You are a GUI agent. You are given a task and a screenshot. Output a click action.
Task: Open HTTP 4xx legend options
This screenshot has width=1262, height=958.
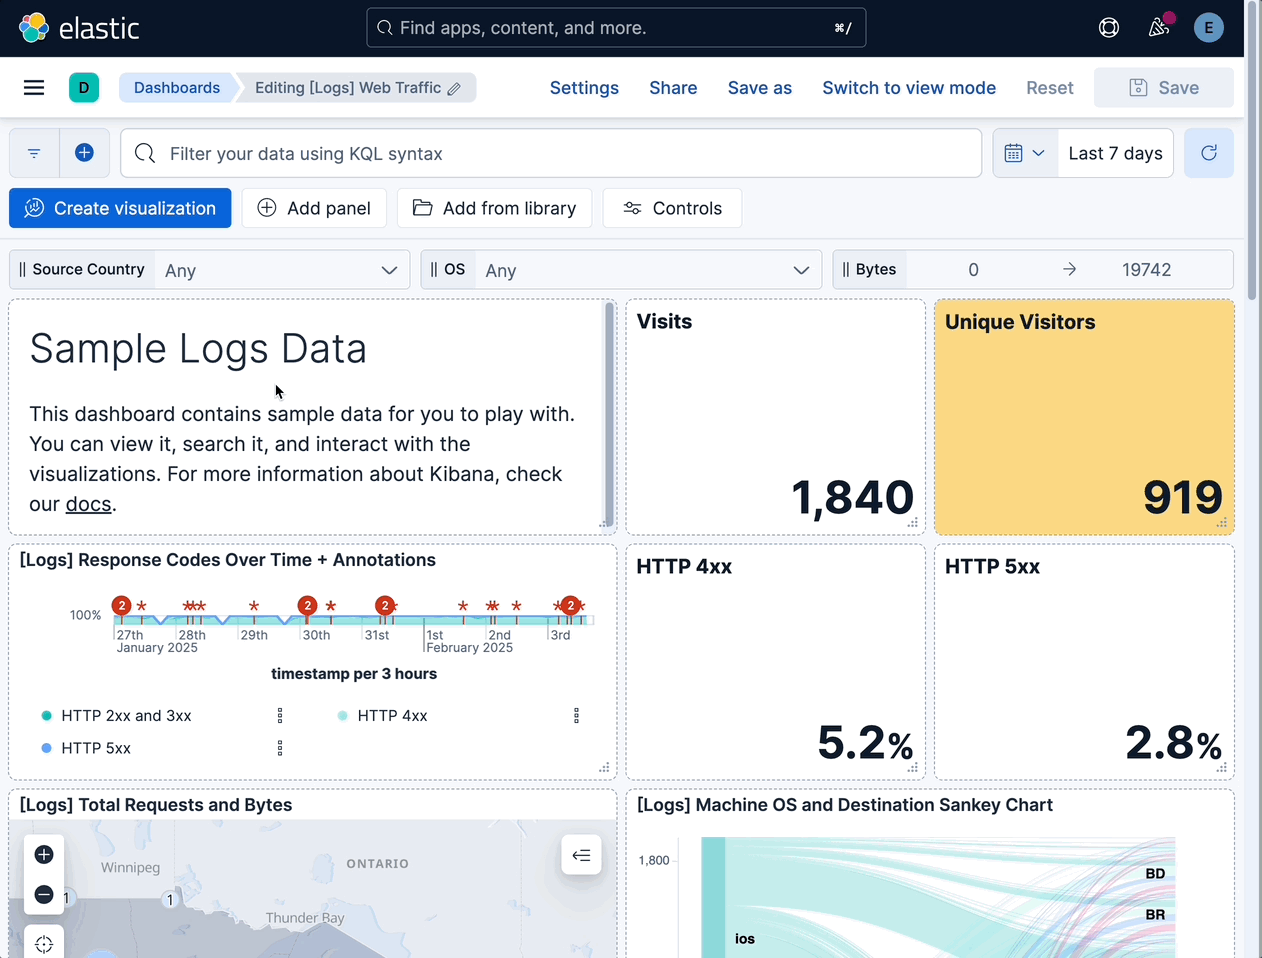coord(576,716)
